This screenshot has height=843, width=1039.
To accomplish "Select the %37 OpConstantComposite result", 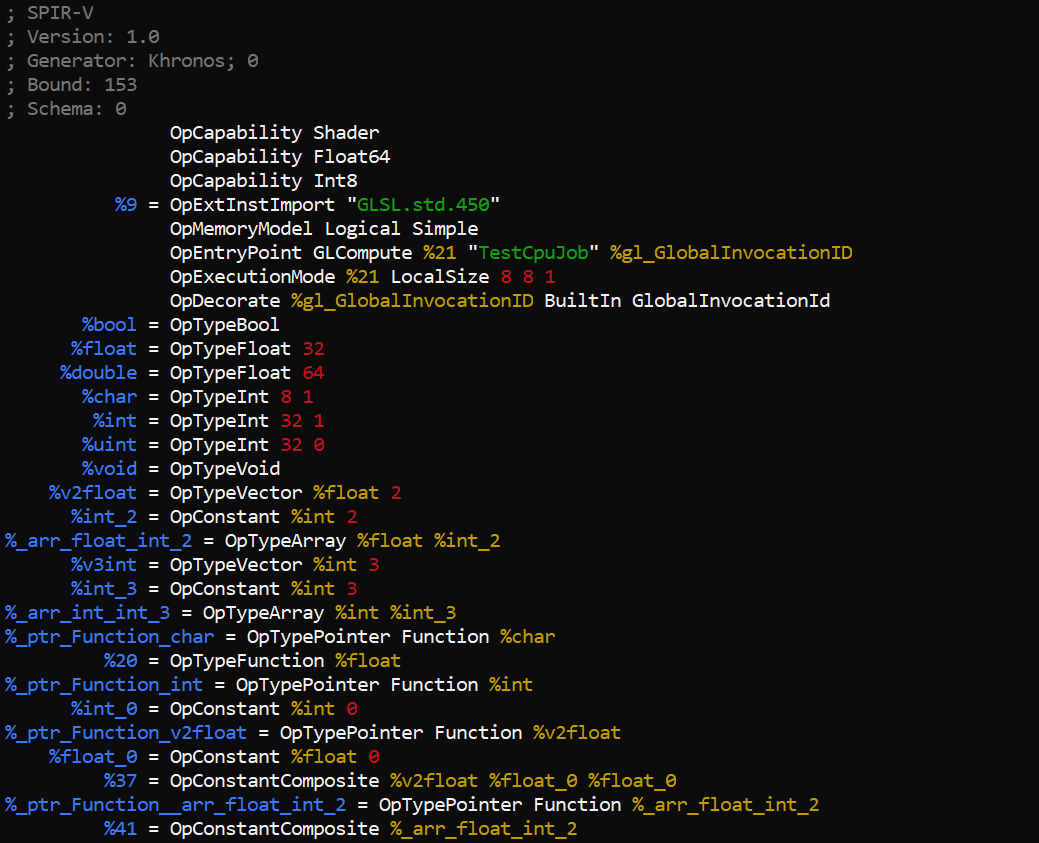I will pos(120,780).
